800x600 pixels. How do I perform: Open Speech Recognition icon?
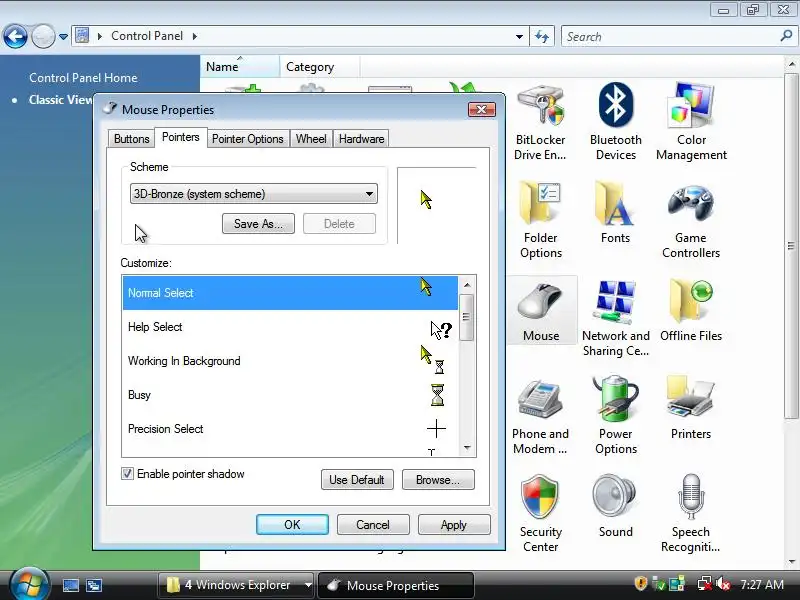[691, 513]
